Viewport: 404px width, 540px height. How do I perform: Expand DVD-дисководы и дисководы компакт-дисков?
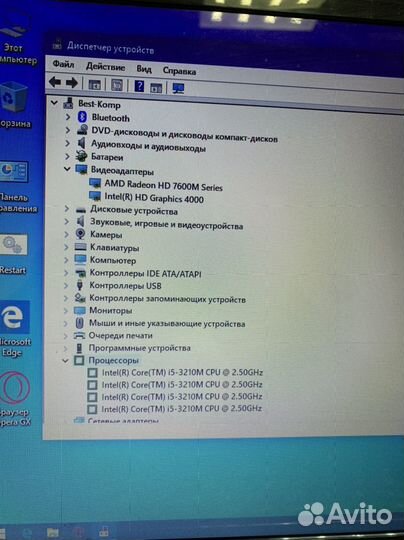pos(68,130)
